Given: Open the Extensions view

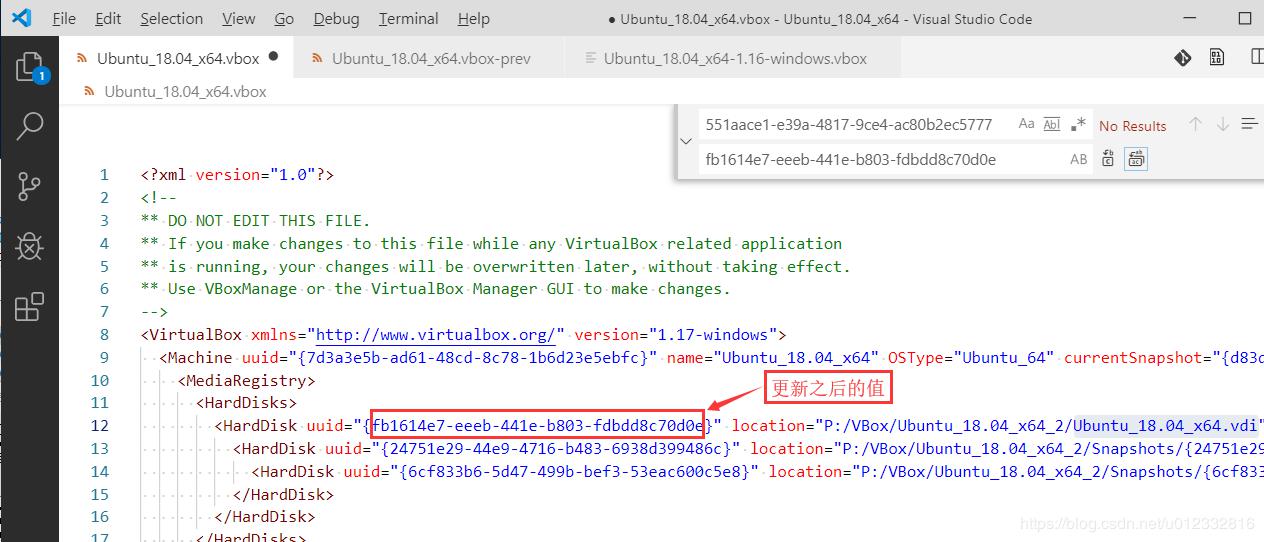Looking at the screenshot, I should pyautogui.click(x=29, y=306).
